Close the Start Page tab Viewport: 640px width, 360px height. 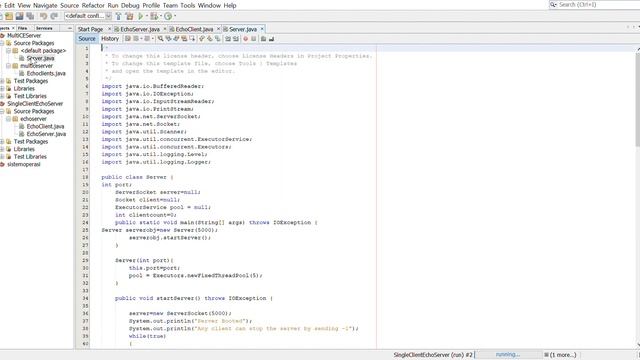point(109,29)
